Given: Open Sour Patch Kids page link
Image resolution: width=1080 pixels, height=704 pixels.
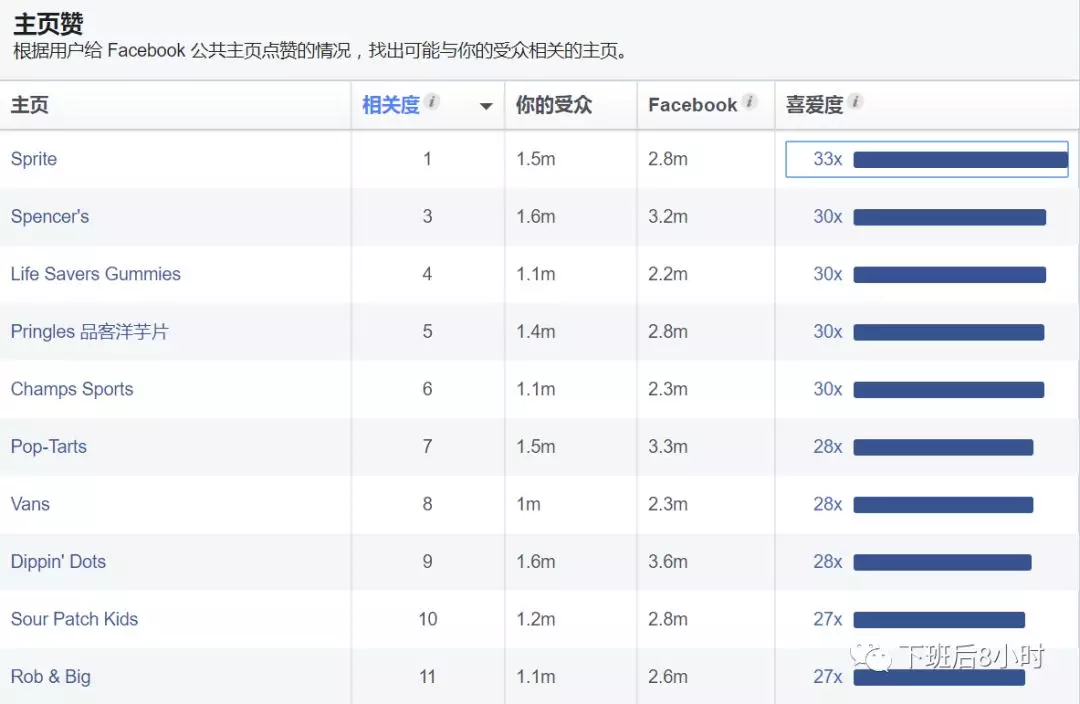Looking at the screenshot, I should pyautogui.click(x=74, y=619).
